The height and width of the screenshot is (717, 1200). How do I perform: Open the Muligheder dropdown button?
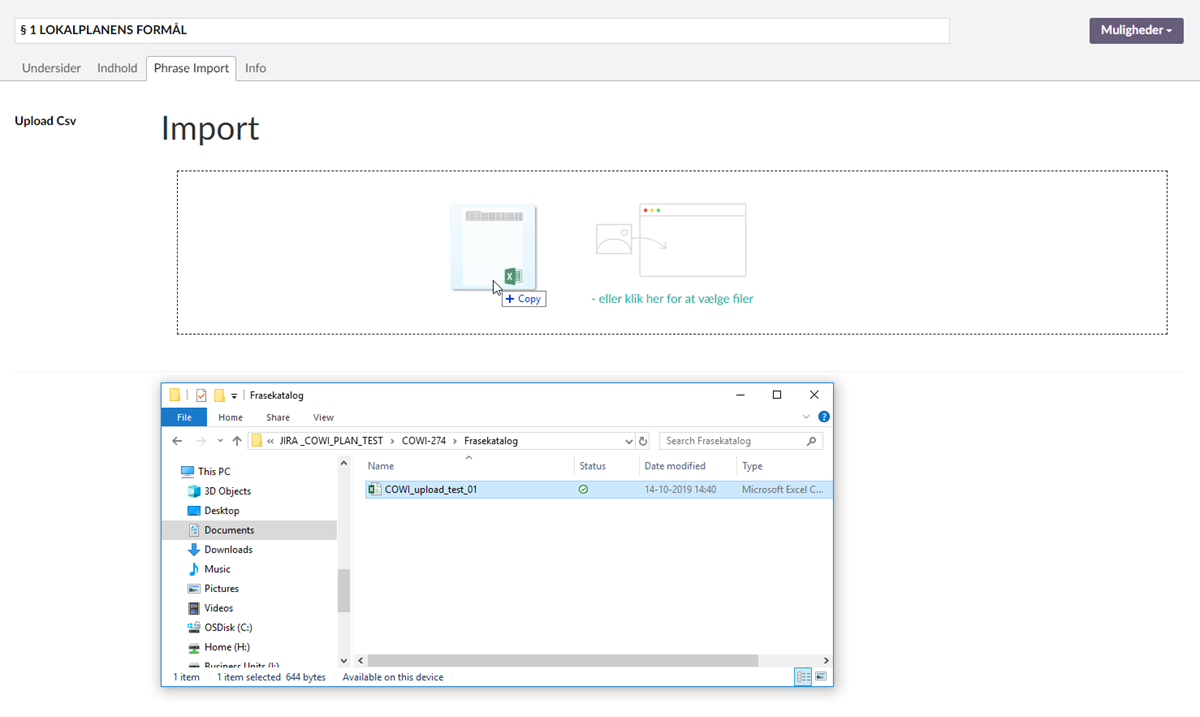pos(1136,31)
